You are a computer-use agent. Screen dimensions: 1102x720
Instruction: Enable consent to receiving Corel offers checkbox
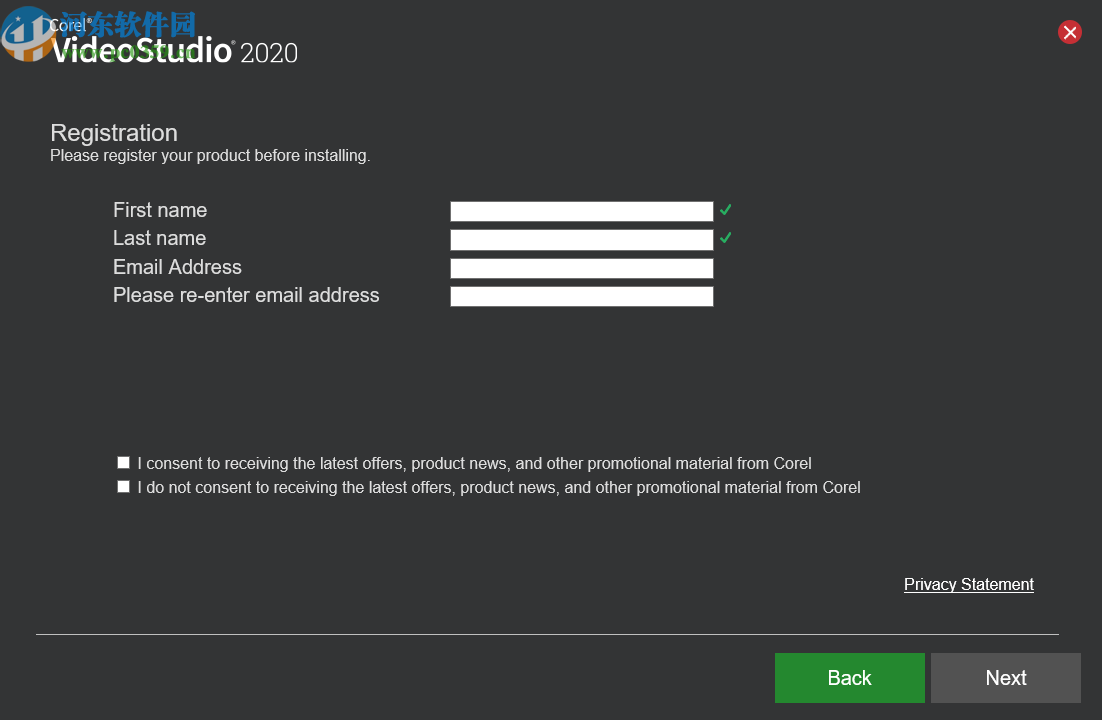[123, 463]
